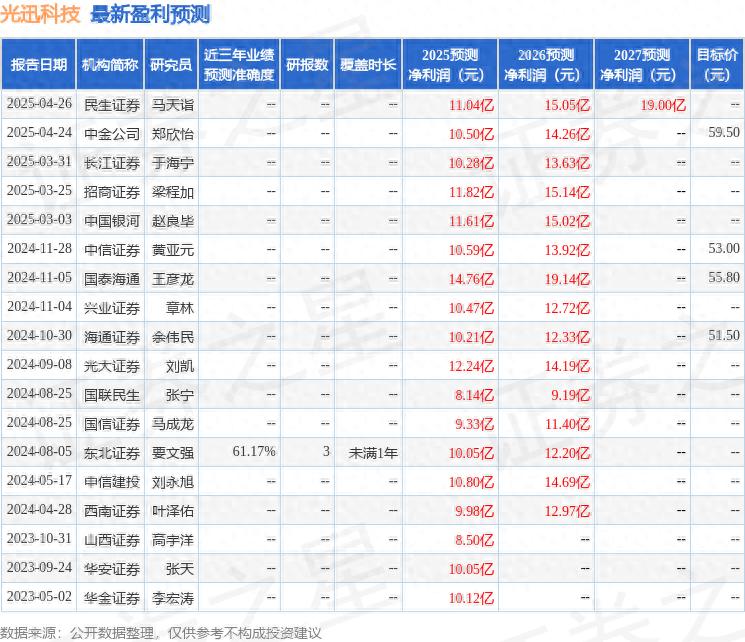This screenshot has height=642, width=745.
Task: Click researcher 余伟民
Action: pos(172,336)
